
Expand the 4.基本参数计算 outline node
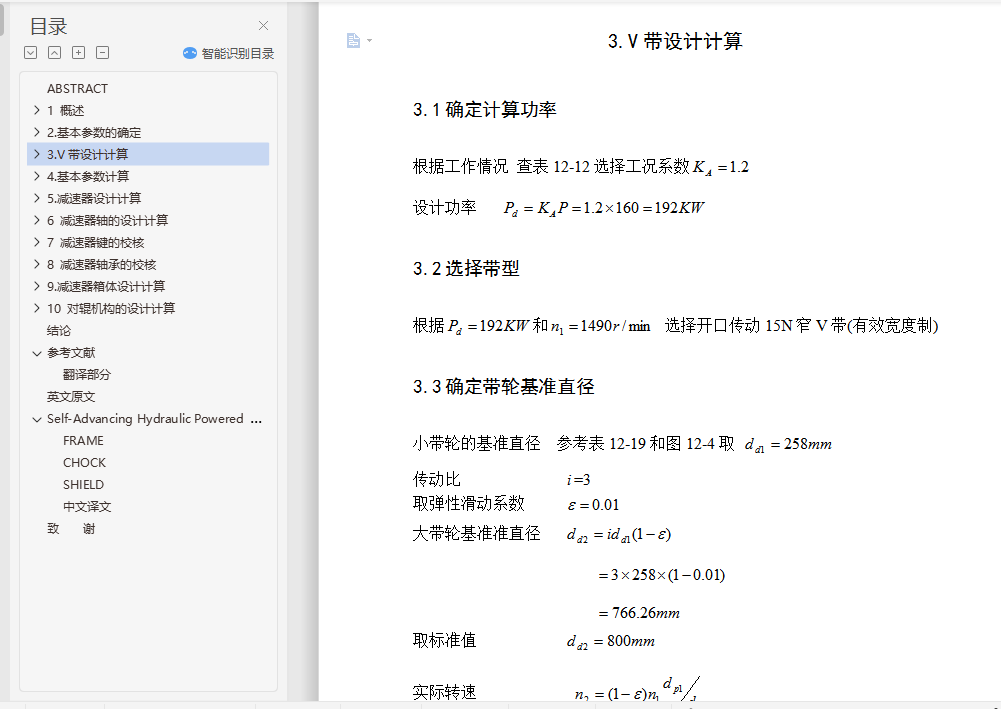pos(37,176)
